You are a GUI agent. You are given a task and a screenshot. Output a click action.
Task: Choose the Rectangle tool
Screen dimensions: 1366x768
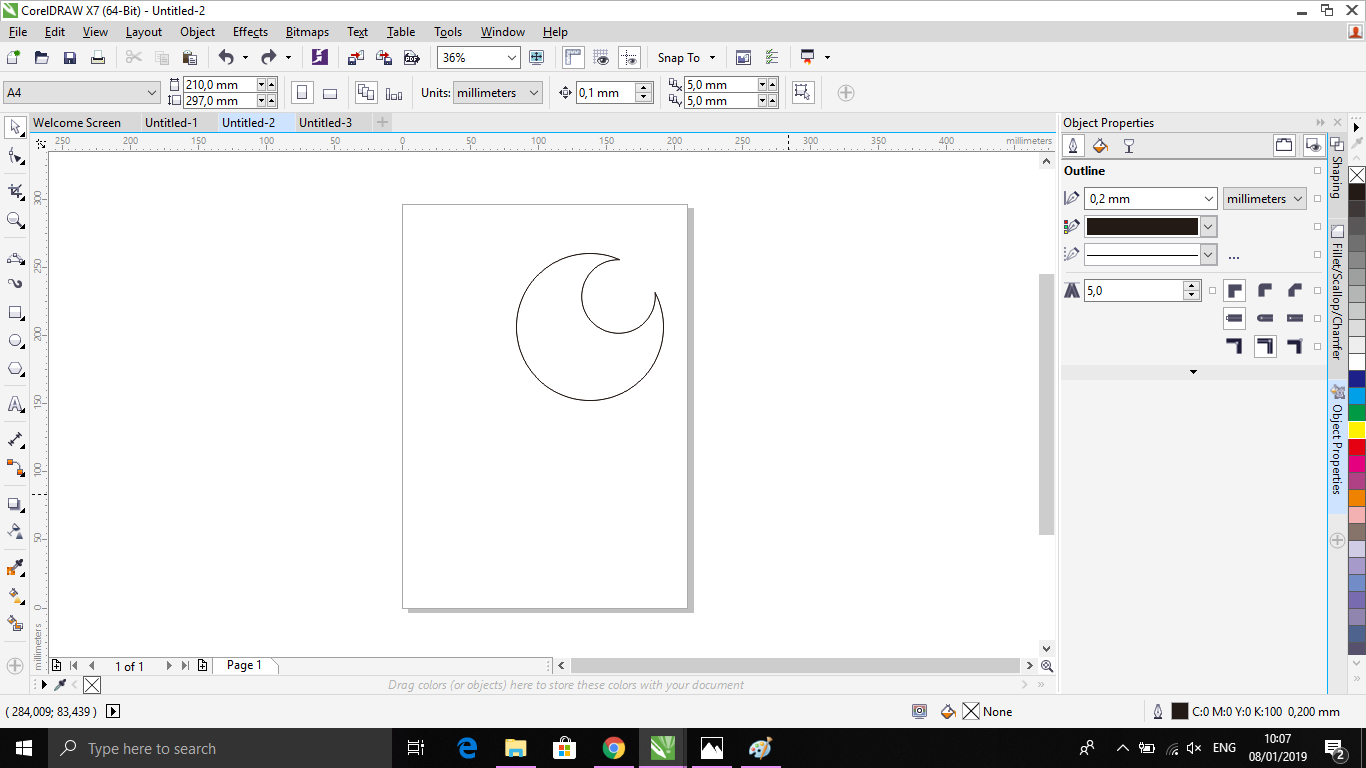click(x=15, y=313)
